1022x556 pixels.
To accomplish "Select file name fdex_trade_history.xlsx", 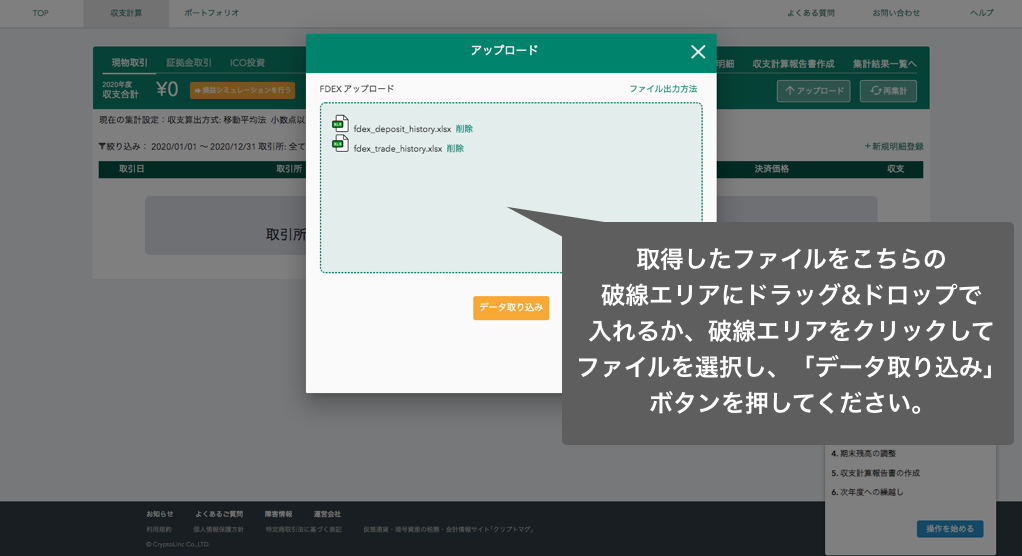I will pos(398,149).
